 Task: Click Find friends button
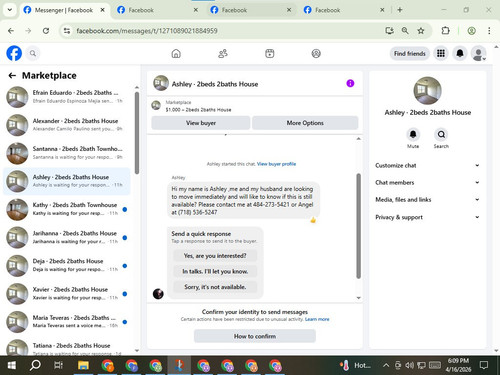tap(410, 54)
